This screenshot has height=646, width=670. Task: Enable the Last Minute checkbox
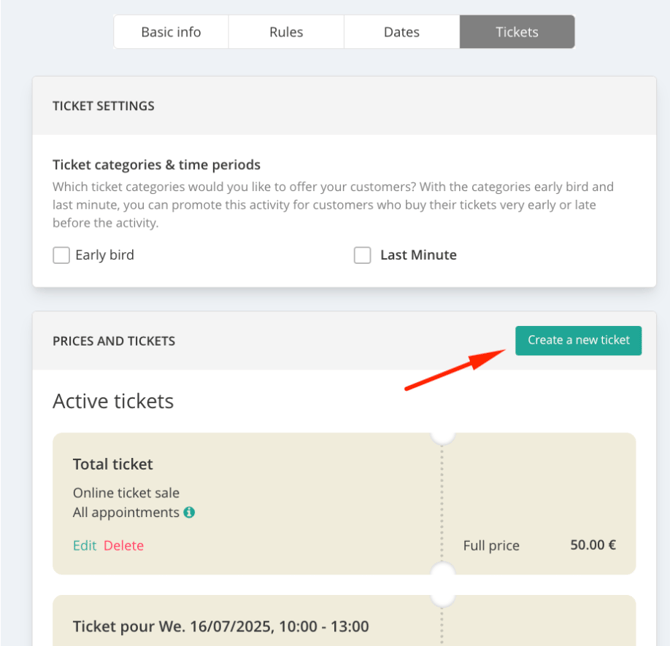click(362, 255)
